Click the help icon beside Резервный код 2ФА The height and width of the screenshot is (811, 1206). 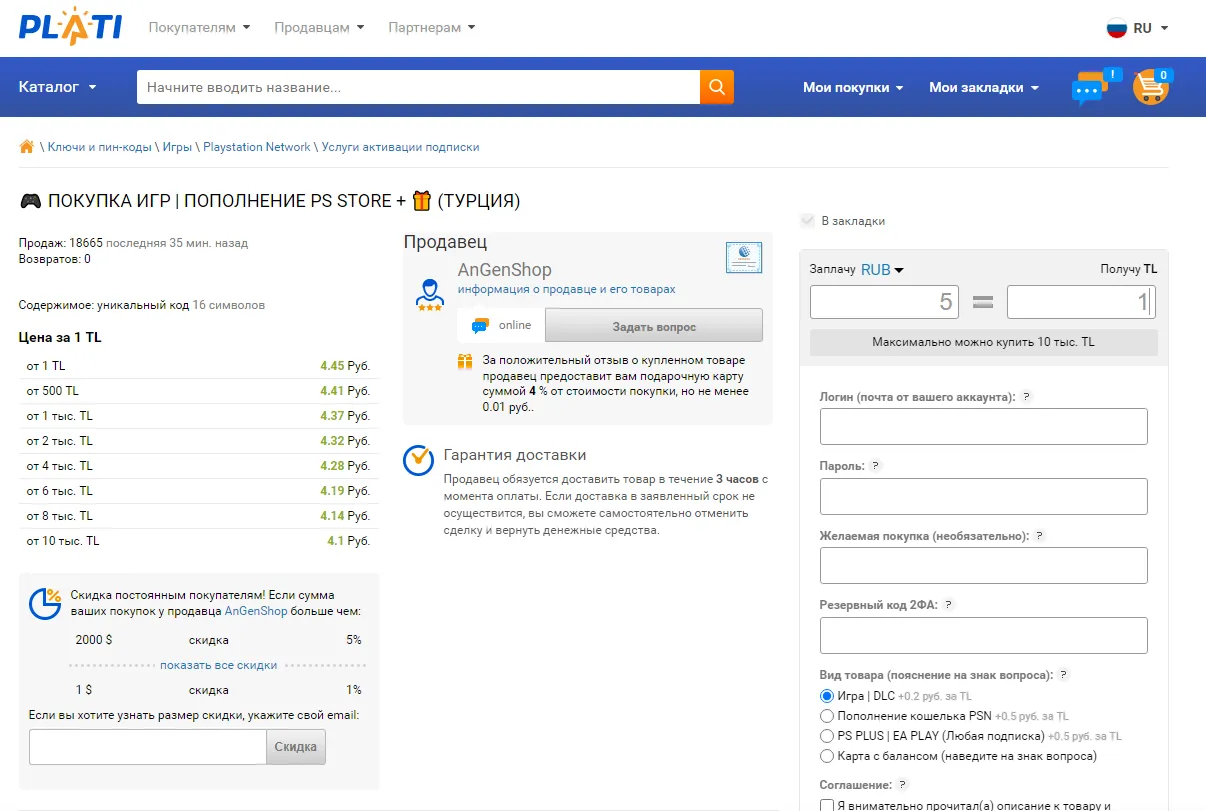pos(948,605)
